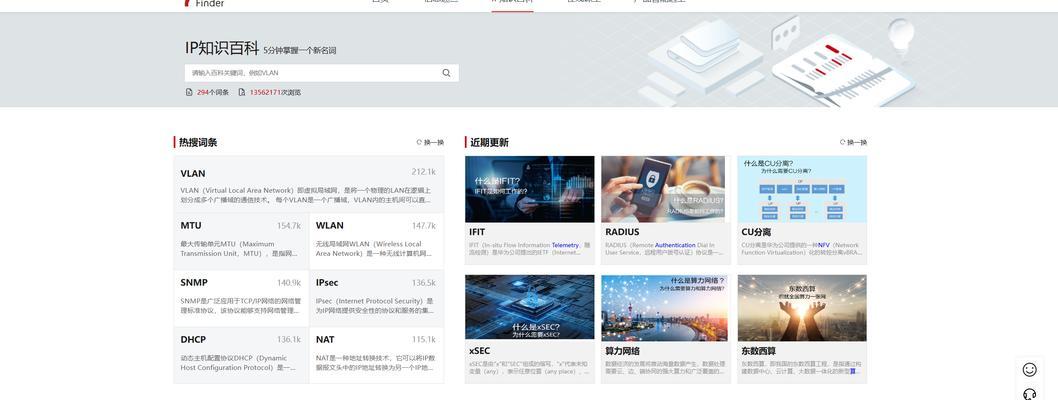This screenshot has width=1058, height=400.
Task: Click the VLAN description paragraph
Action: click(x=306, y=195)
